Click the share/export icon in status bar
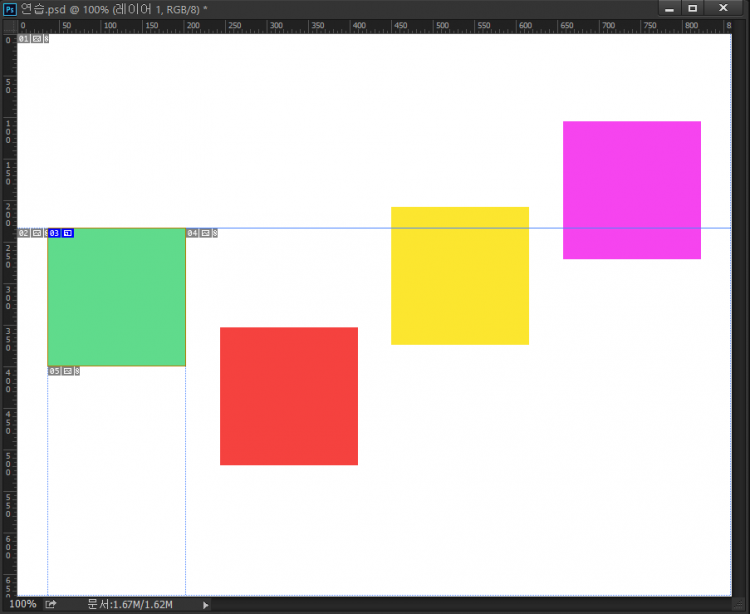Viewport: 750px width, 614px height. click(x=51, y=604)
